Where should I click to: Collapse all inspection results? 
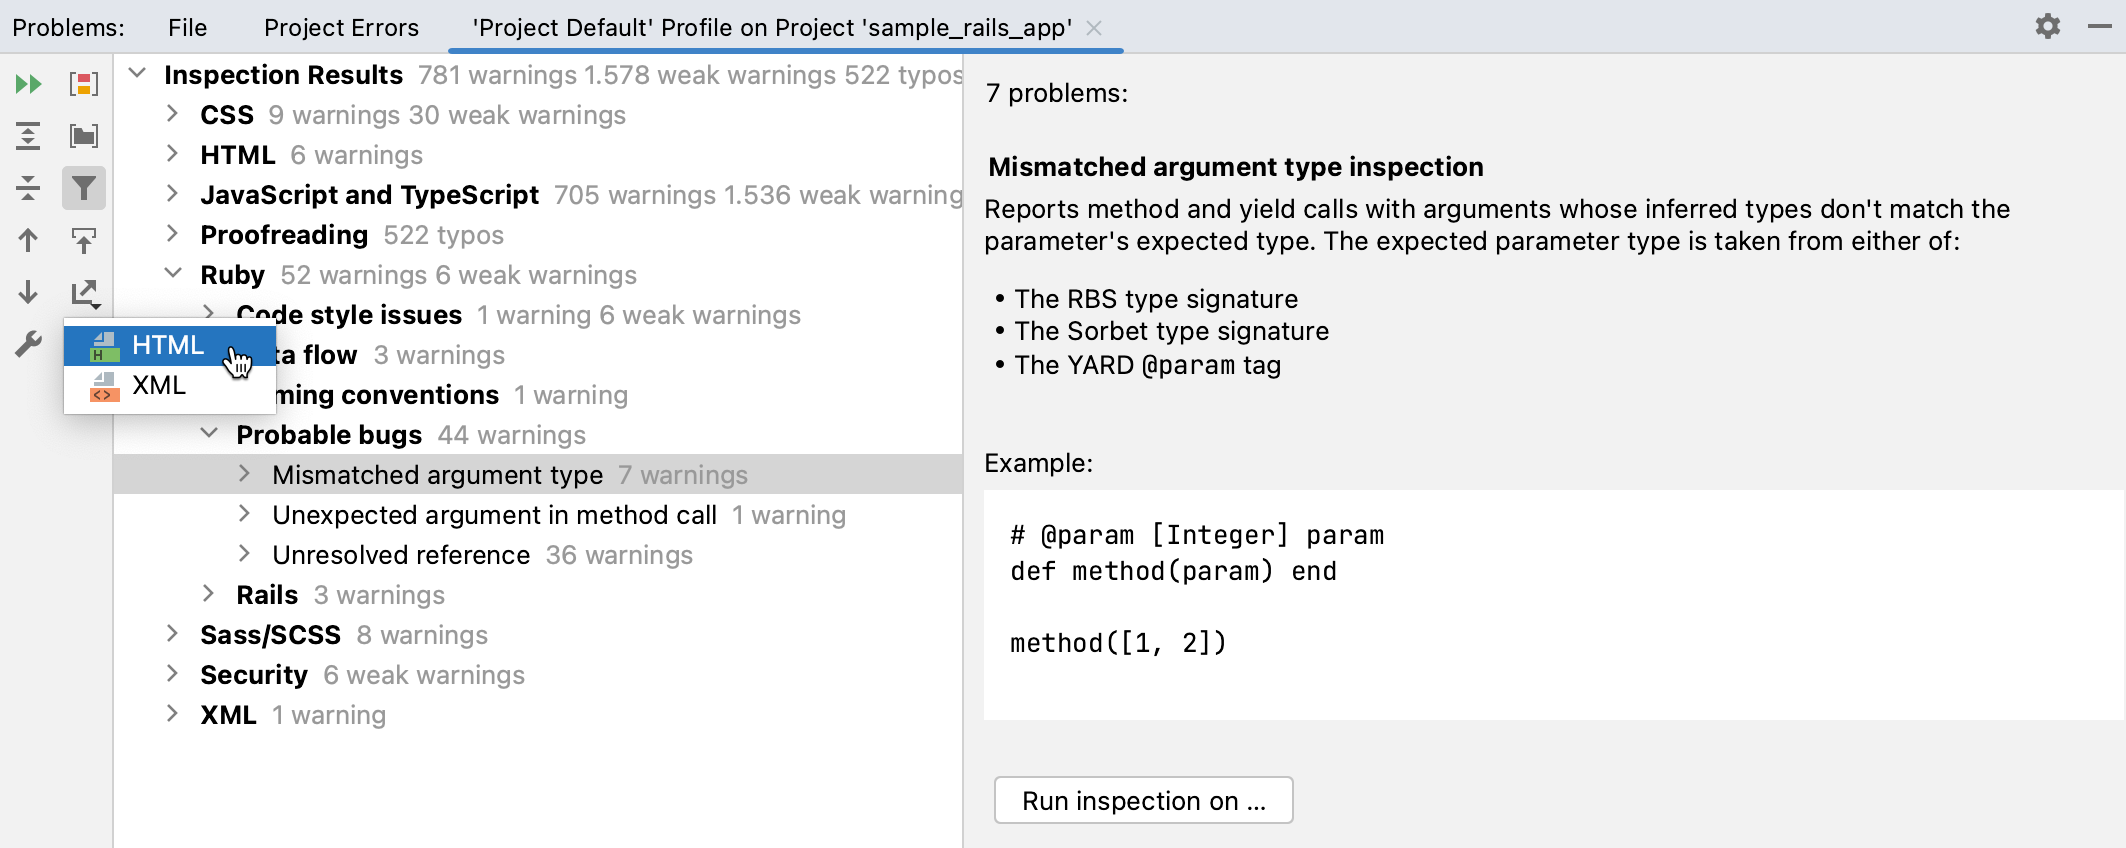tap(28, 188)
